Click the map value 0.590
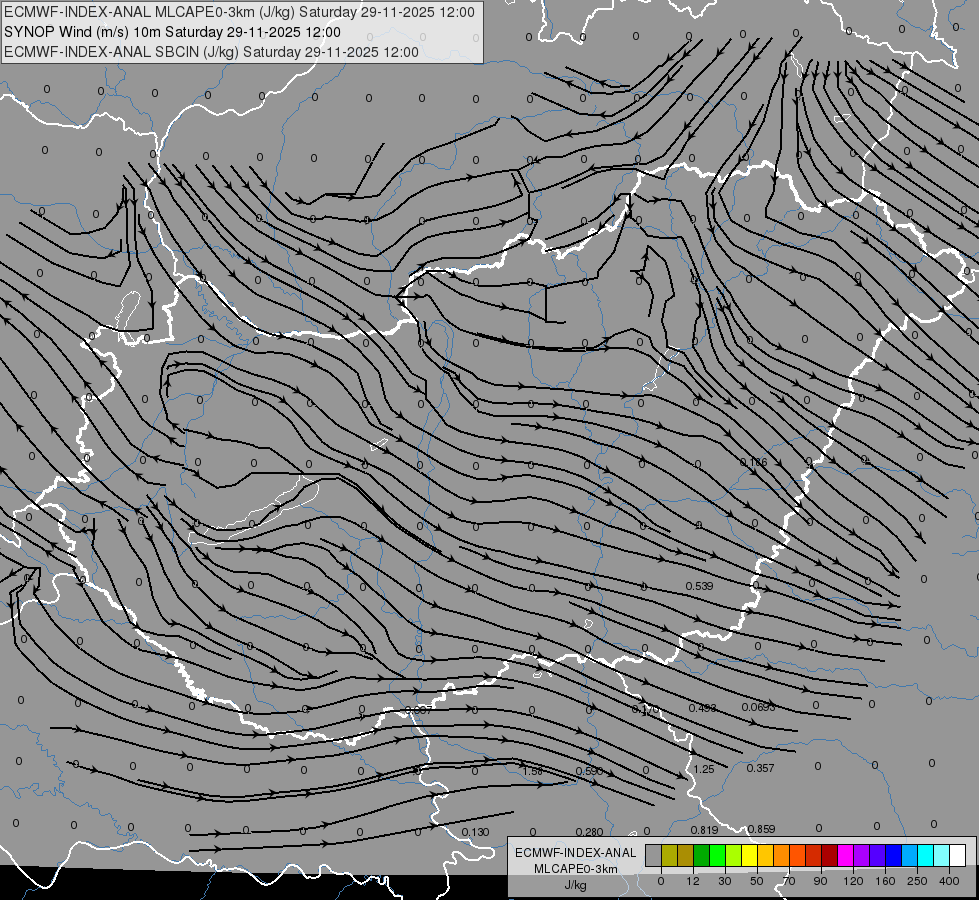The height and width of the screenshot is (900, 979). (x=589, y=771)
